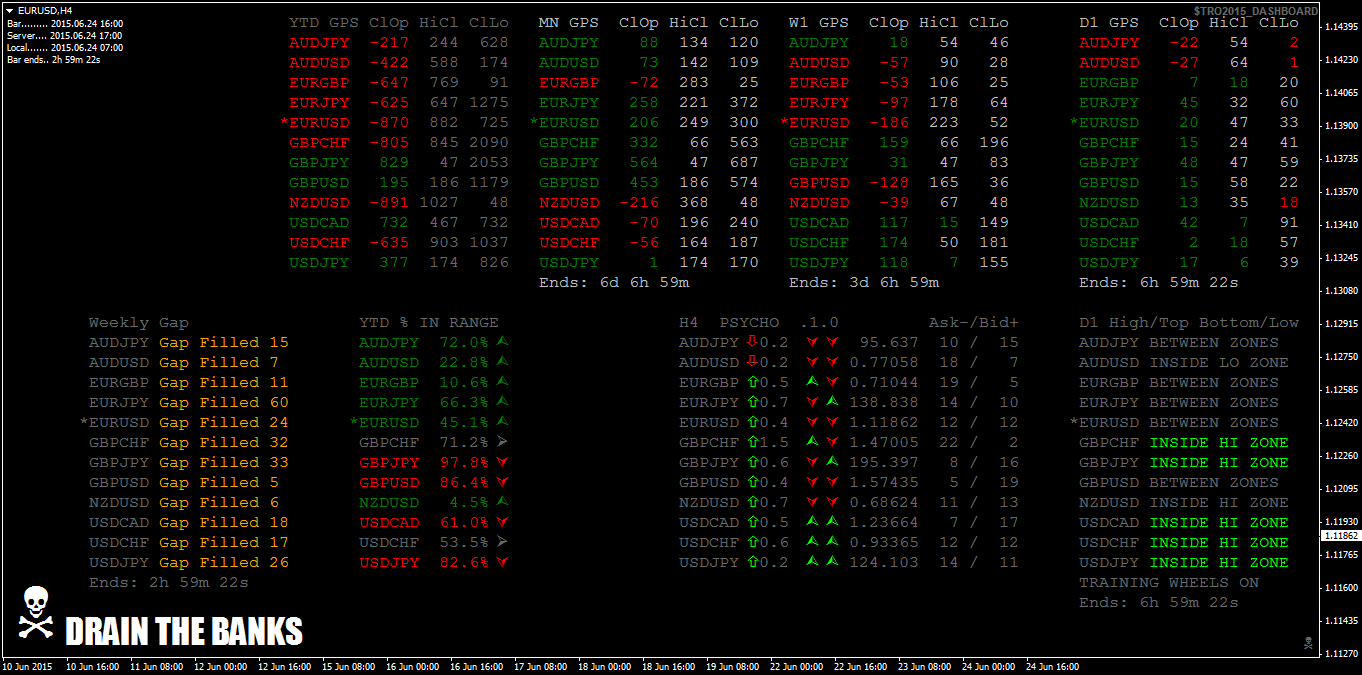Click the GBPJPY price 195.397

coord(884,462)
